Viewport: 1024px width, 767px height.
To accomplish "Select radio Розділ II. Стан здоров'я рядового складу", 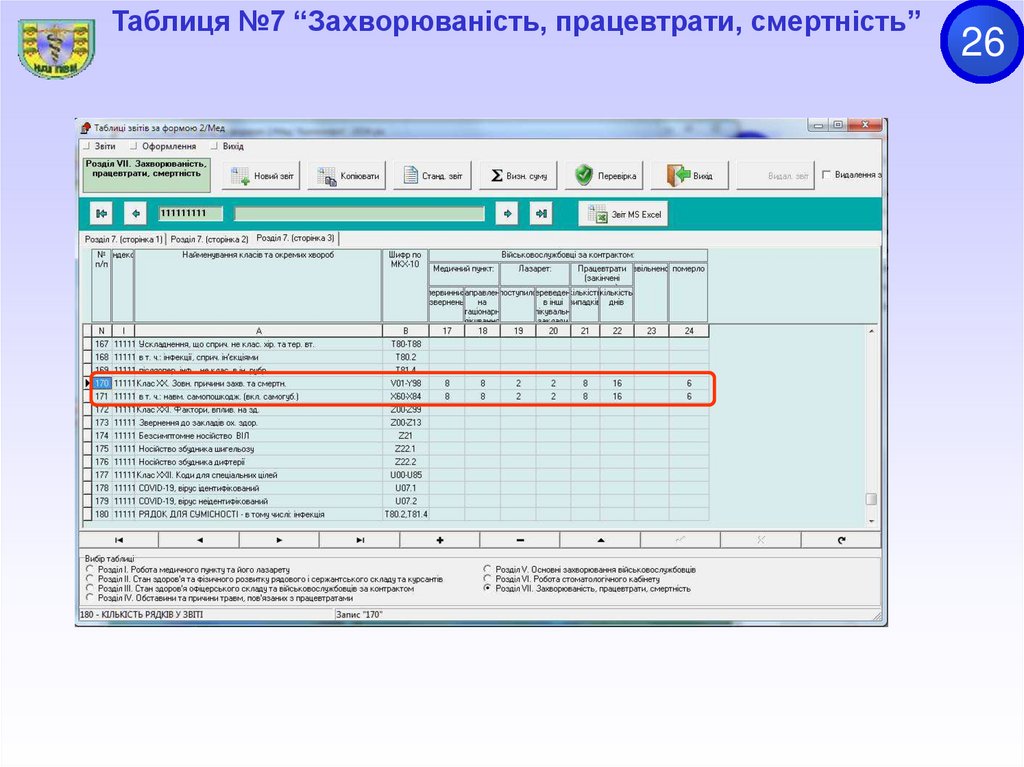I will pos(90,579).
